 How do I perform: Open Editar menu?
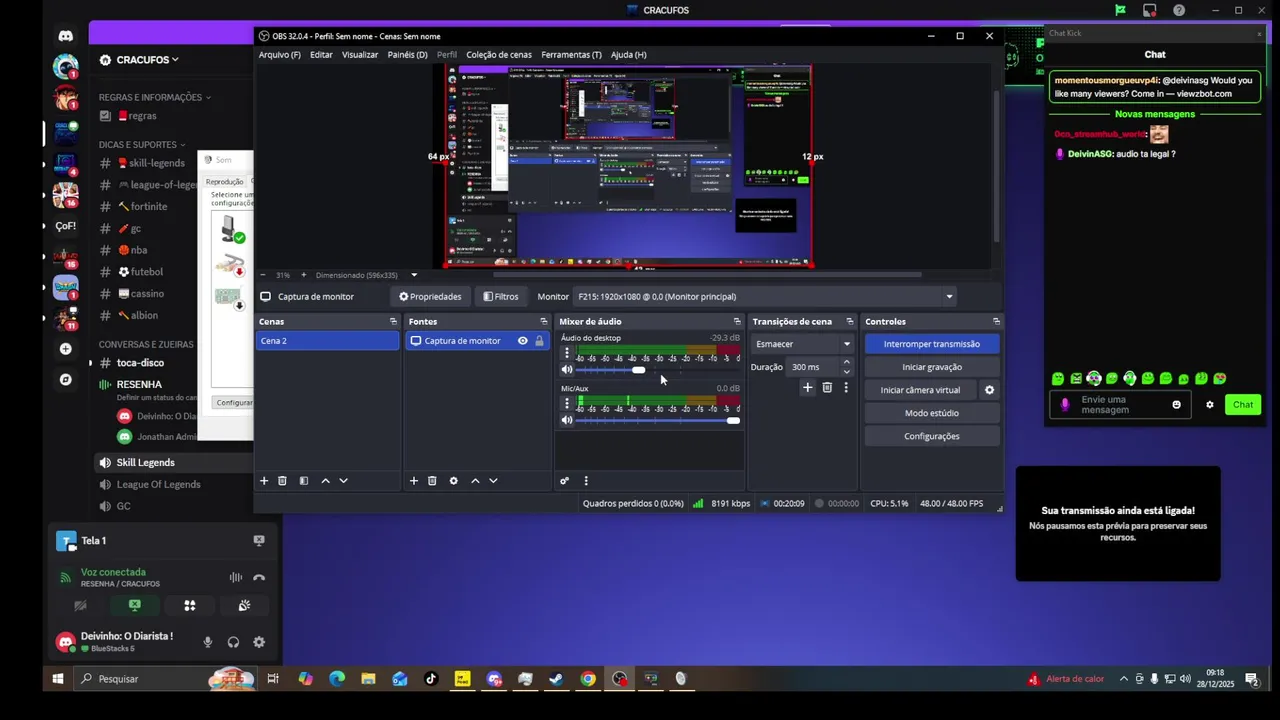tap(321, 55)
